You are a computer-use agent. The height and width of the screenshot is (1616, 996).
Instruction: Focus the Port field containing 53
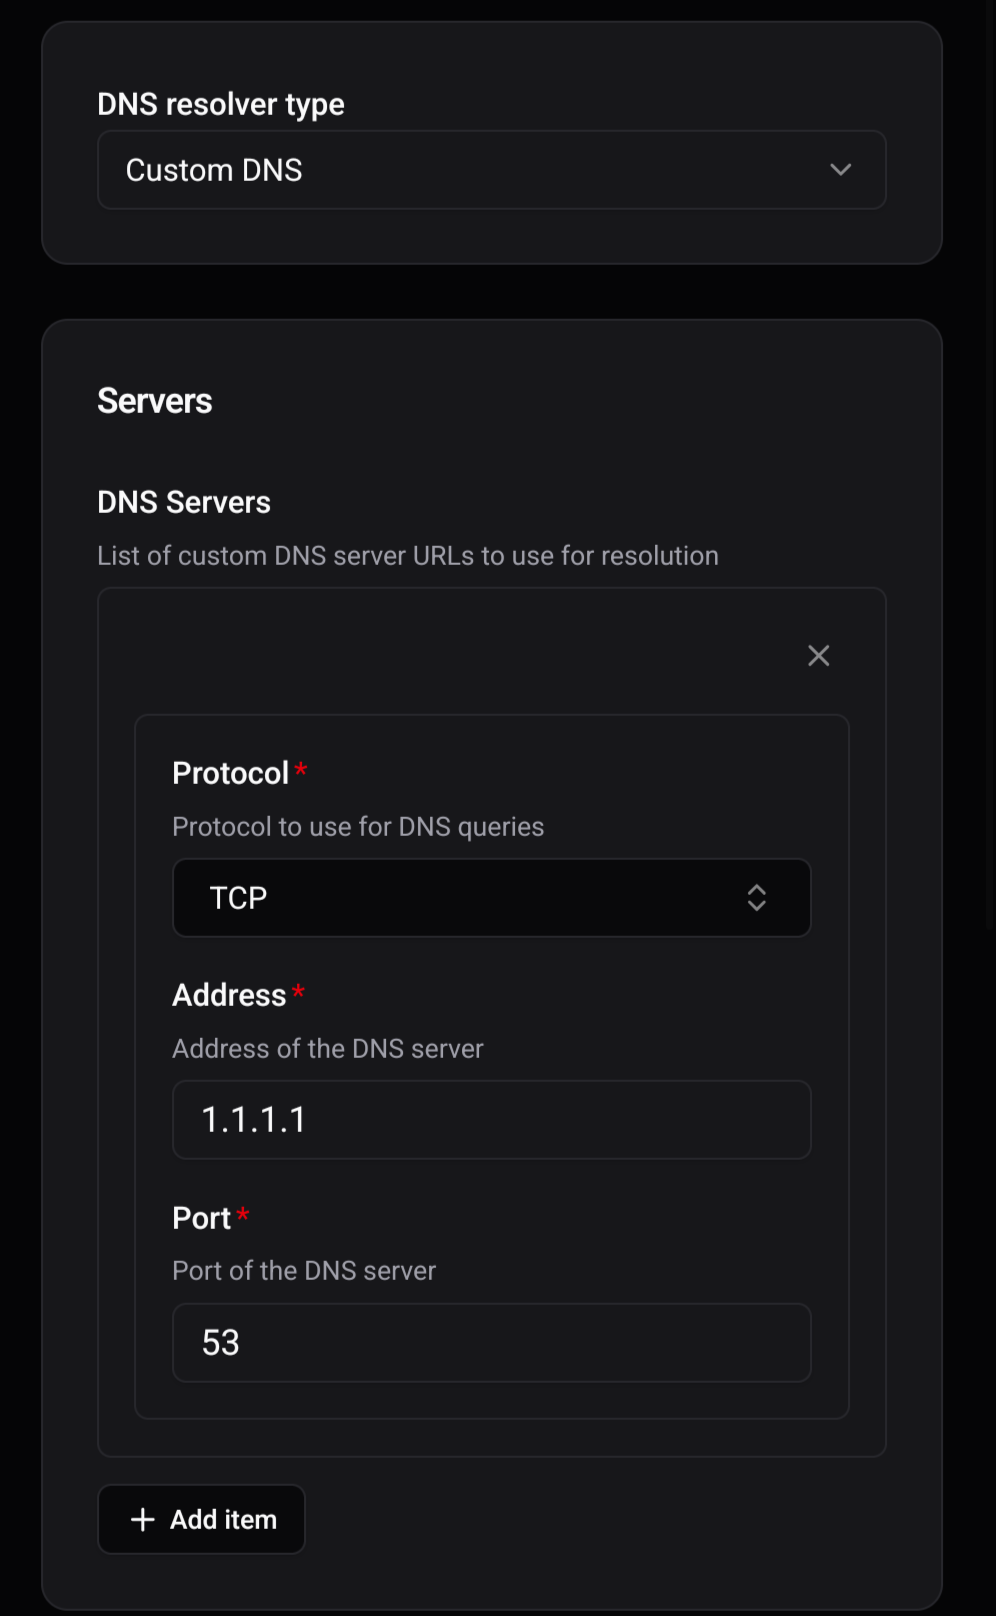491,1343
